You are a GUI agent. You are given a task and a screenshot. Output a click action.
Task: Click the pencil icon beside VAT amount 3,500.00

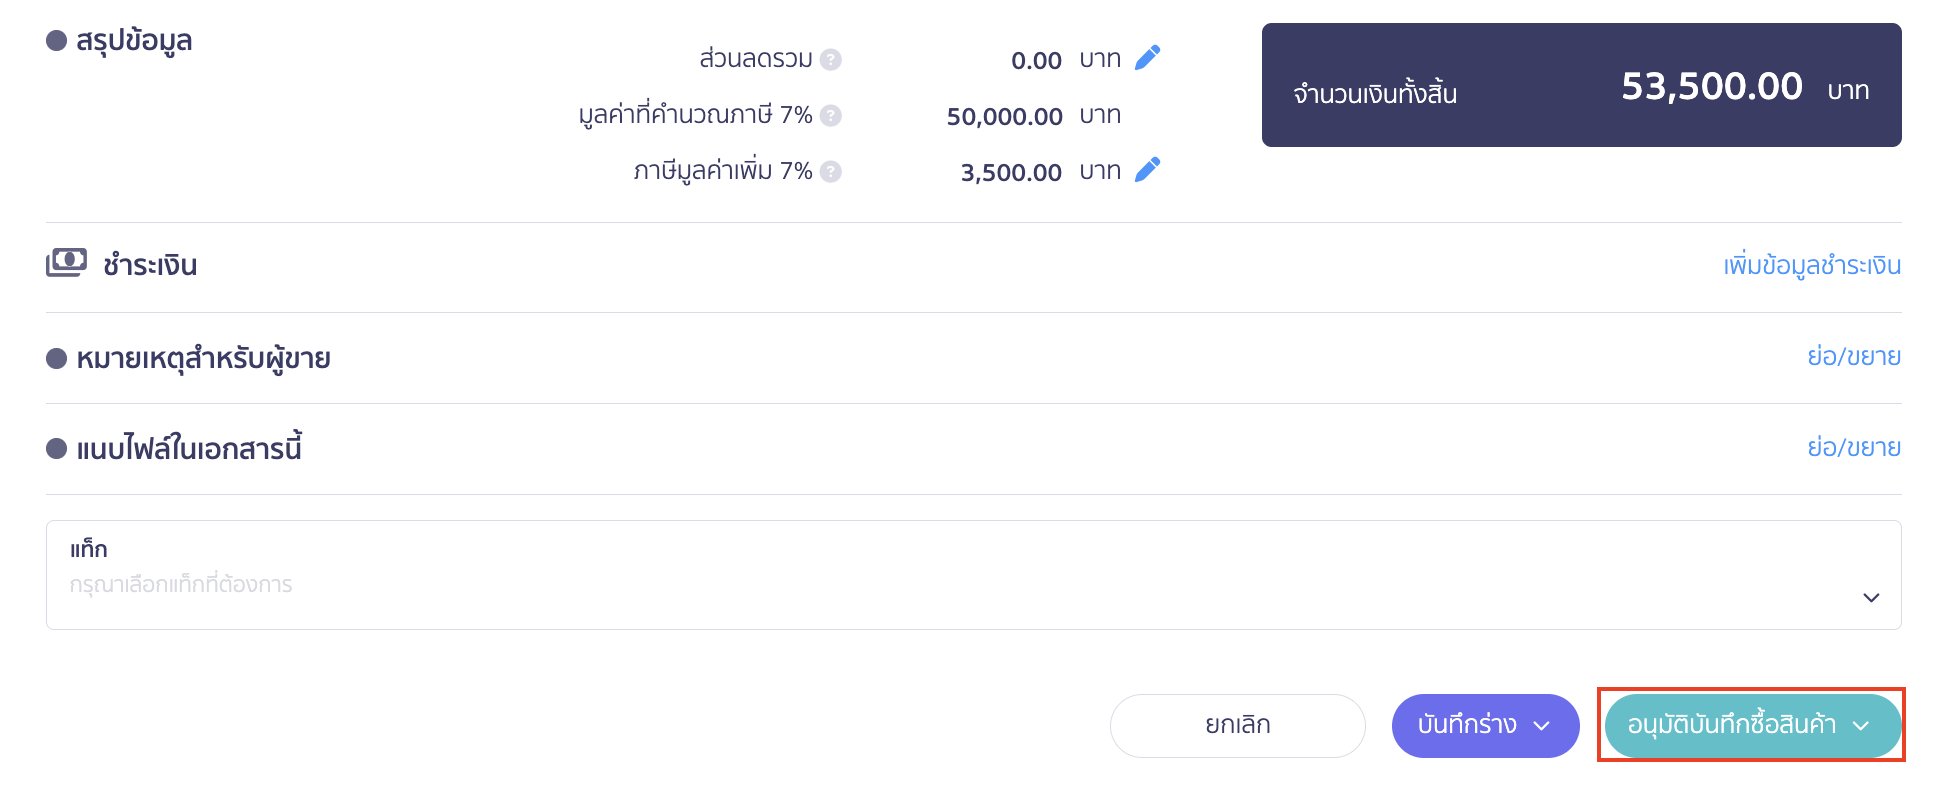pos(1148,170)
